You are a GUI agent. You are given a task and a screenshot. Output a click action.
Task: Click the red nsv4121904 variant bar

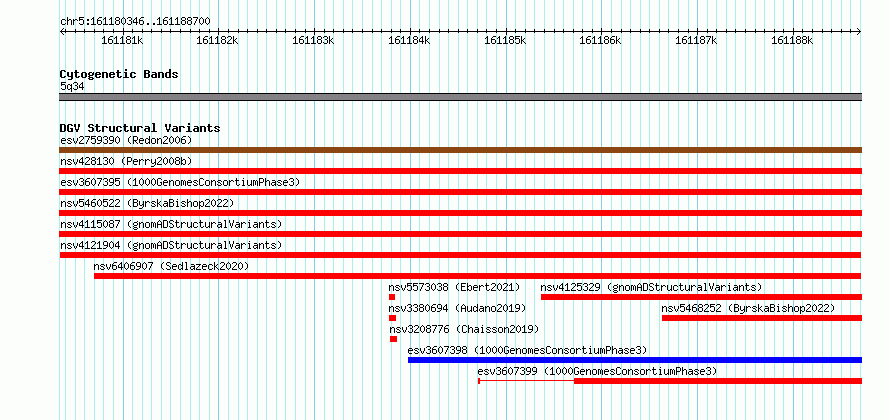point(460,255)
